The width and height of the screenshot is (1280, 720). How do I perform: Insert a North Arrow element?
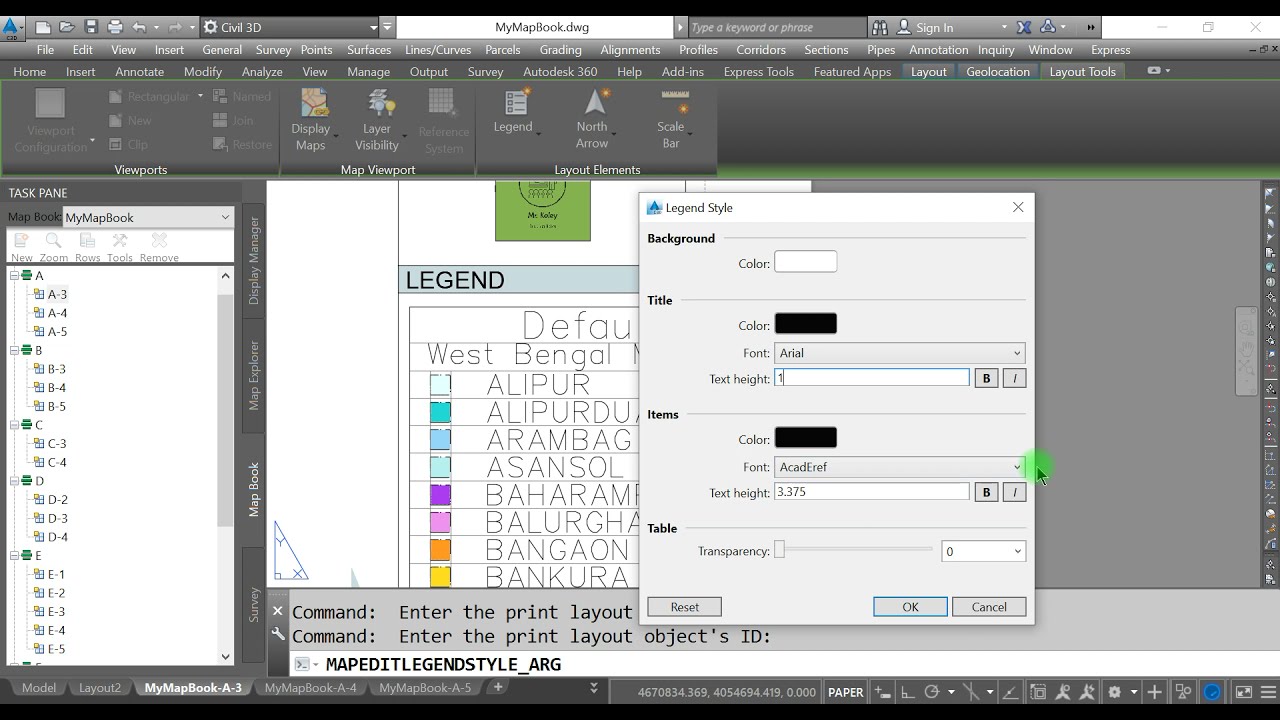tap(592, 120)
